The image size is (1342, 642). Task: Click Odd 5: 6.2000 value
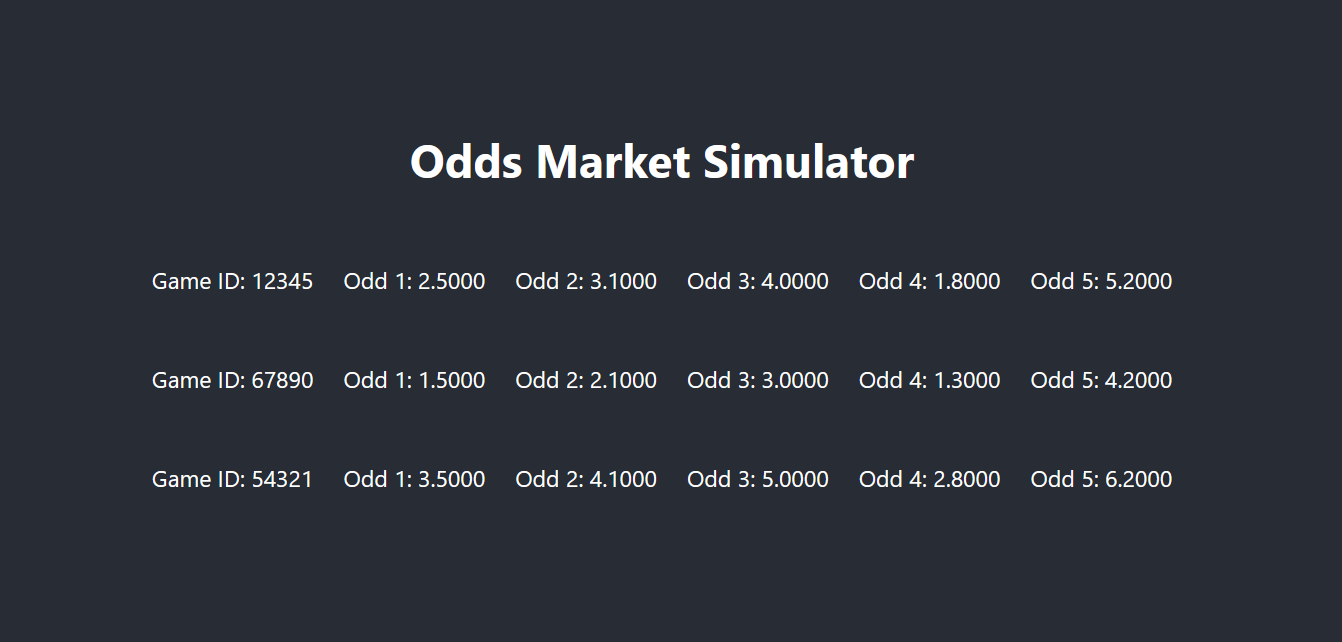tap(1101, 479)
